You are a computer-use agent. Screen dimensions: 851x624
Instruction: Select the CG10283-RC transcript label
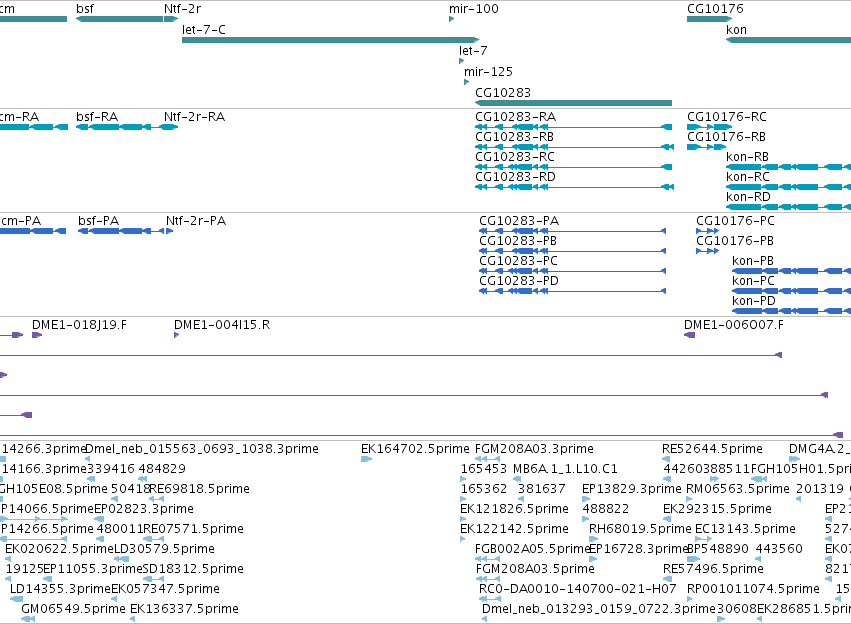(x=515, y=157)
